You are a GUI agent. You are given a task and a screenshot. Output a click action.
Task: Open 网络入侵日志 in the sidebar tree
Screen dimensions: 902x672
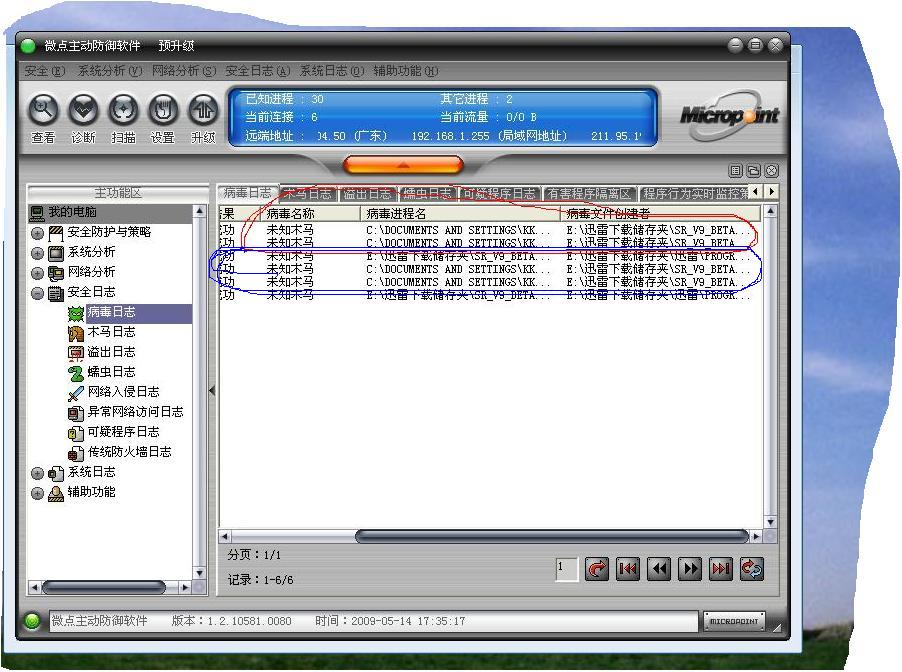pyautogui.click(x=123, y=392)
